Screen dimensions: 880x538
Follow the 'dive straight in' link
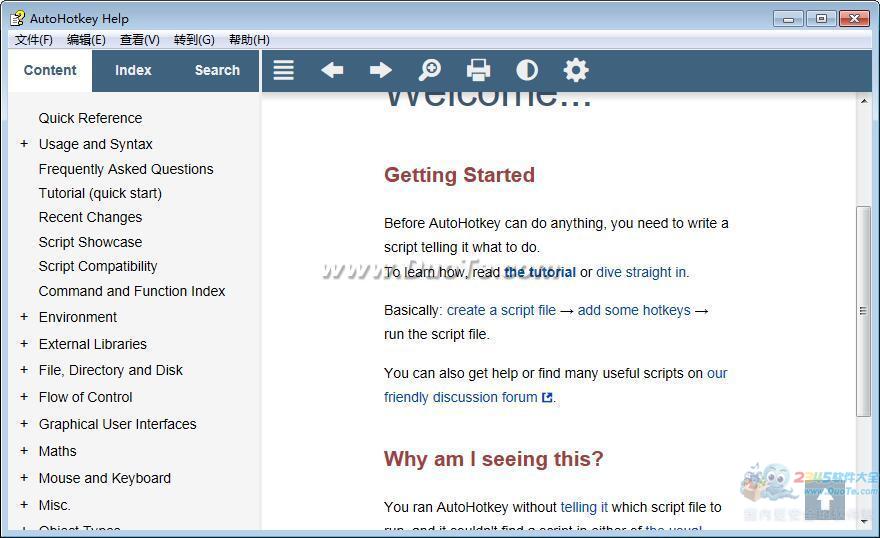click(x=641, y=272)
